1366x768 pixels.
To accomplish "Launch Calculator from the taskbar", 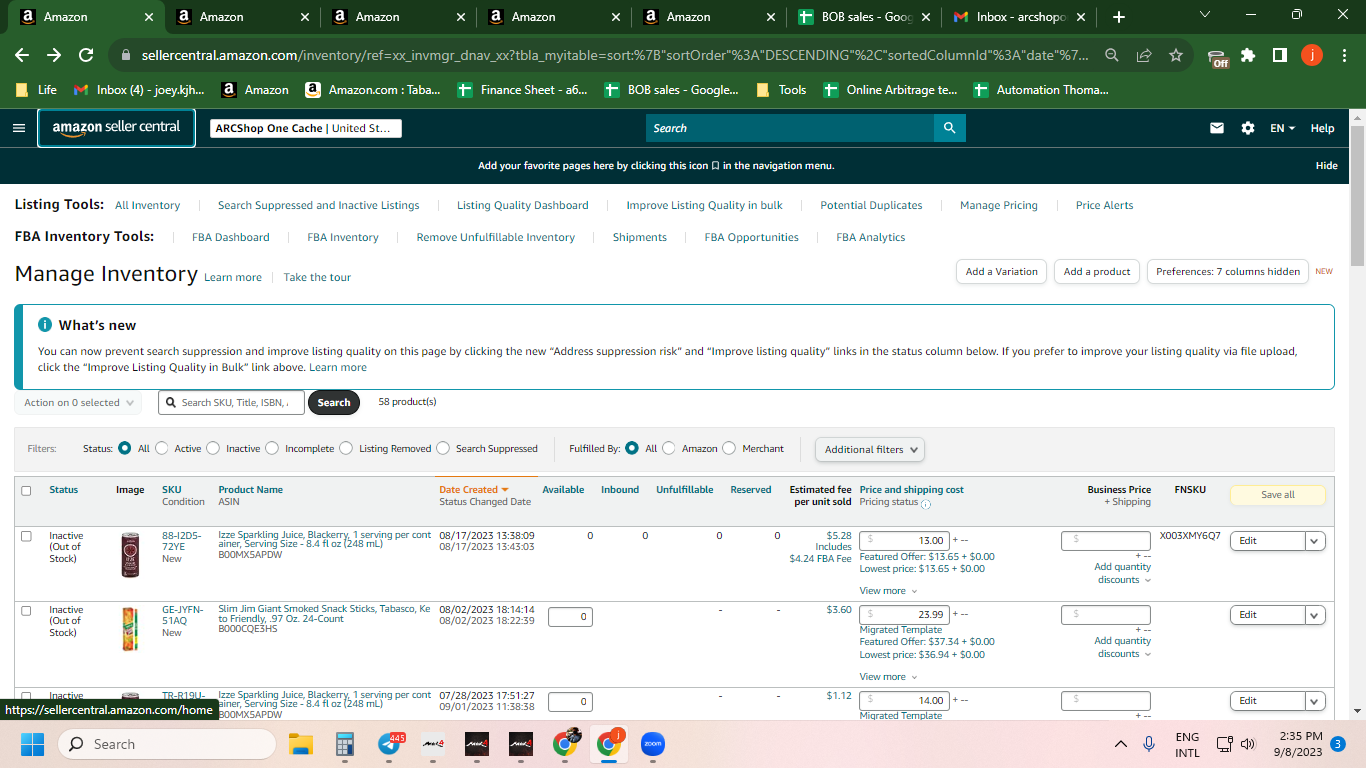I will point(345,744).
